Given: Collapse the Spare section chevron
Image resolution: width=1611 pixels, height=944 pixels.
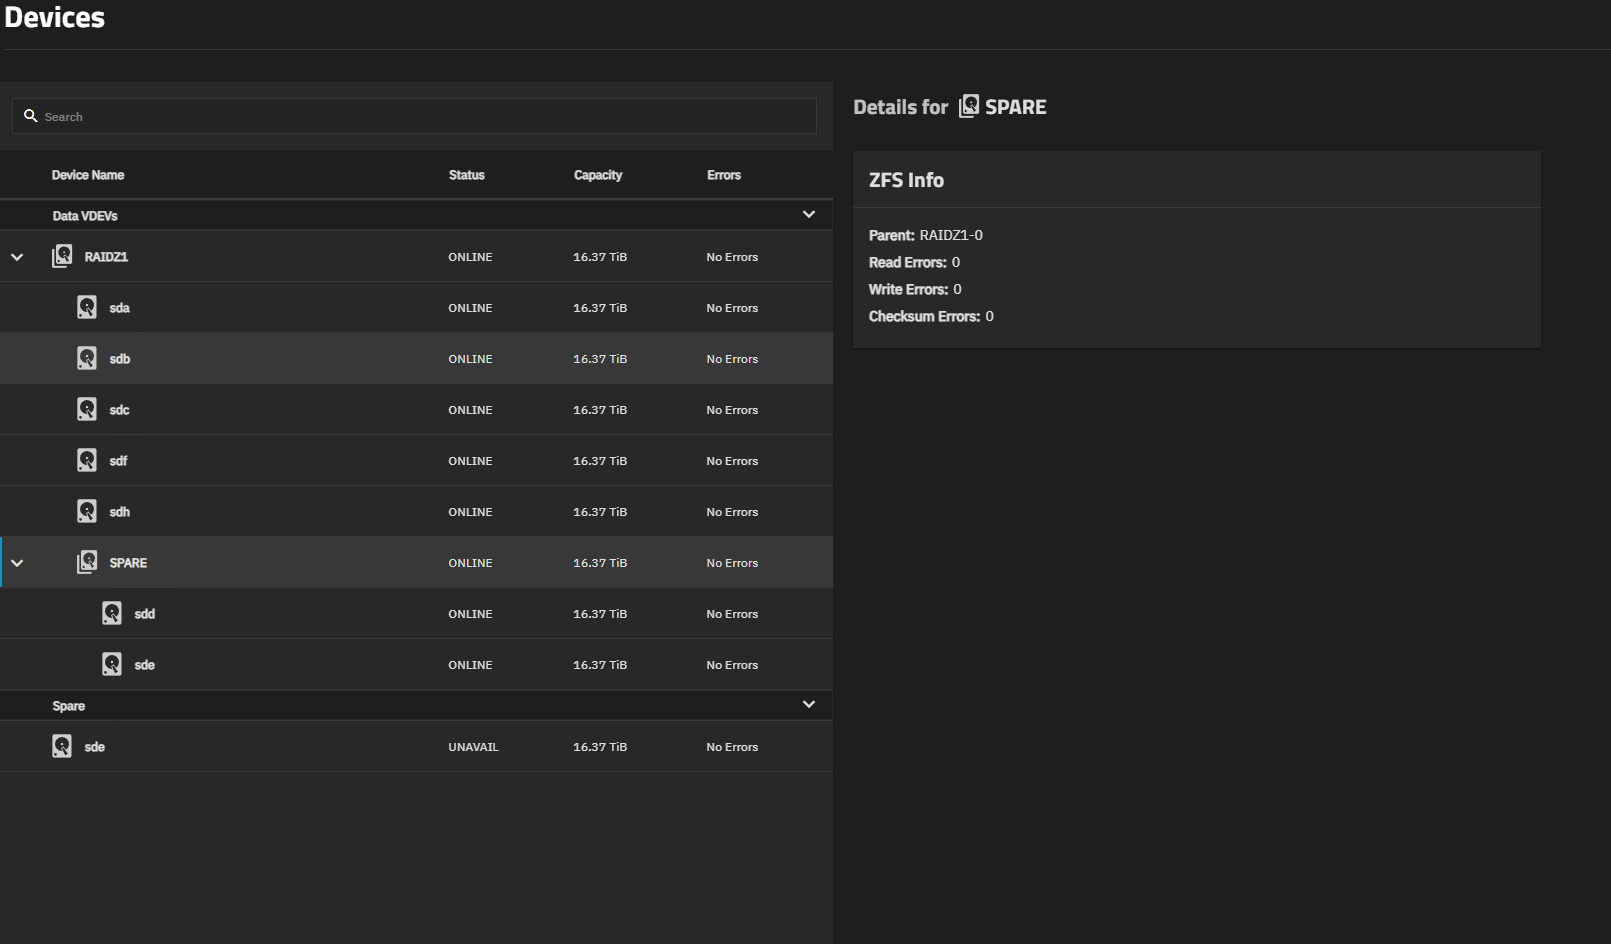Looking at the screenshot, I should [809, 705].
